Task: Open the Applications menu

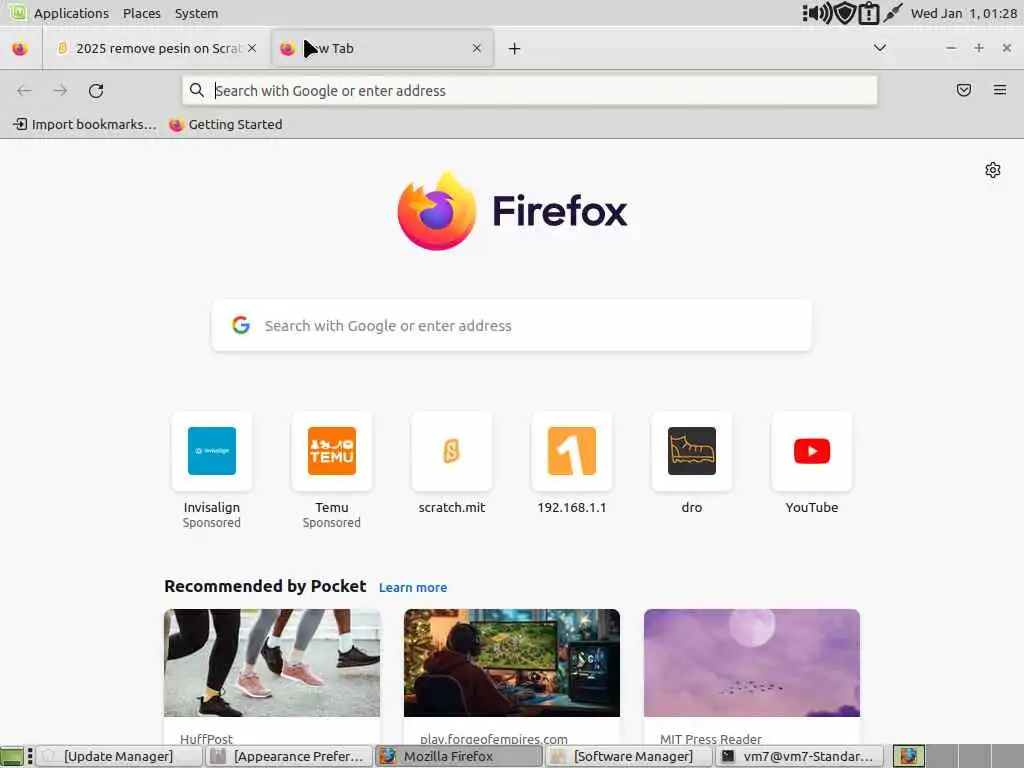Action: point(71,13)
